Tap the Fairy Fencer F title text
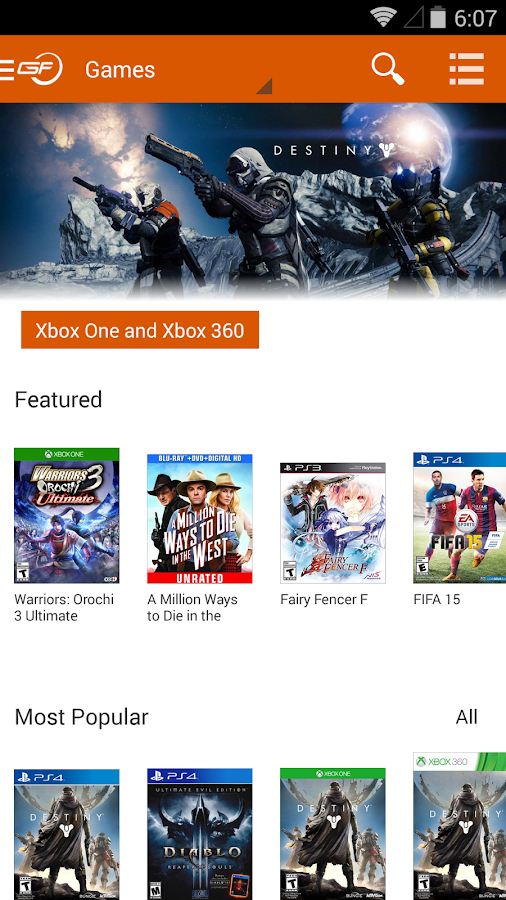Image resolution: width=506 pixels, height=900 pixels. pyautogui.click(x=324, y=600)
